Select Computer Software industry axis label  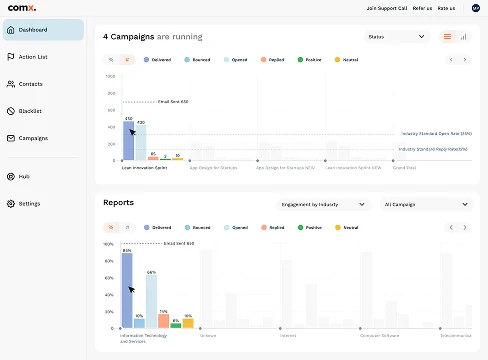(x=379, y=335)
